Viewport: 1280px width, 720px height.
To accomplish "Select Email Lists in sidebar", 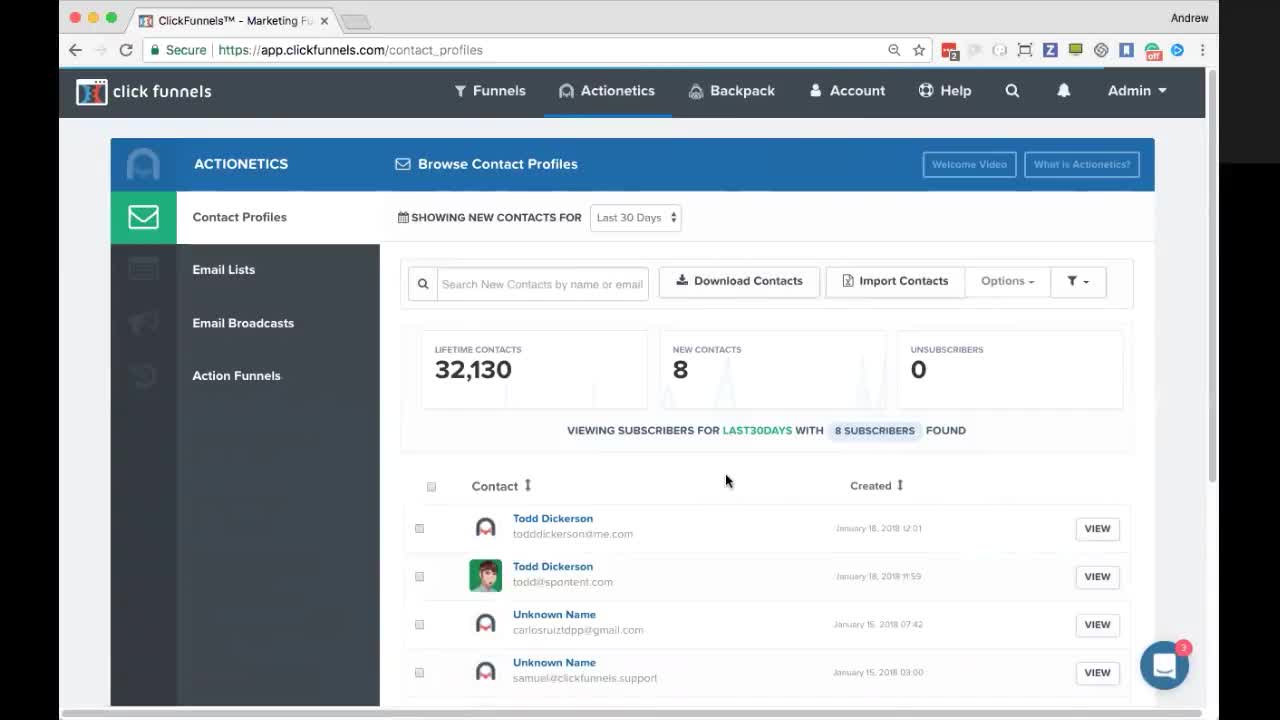I will point(223,270).
